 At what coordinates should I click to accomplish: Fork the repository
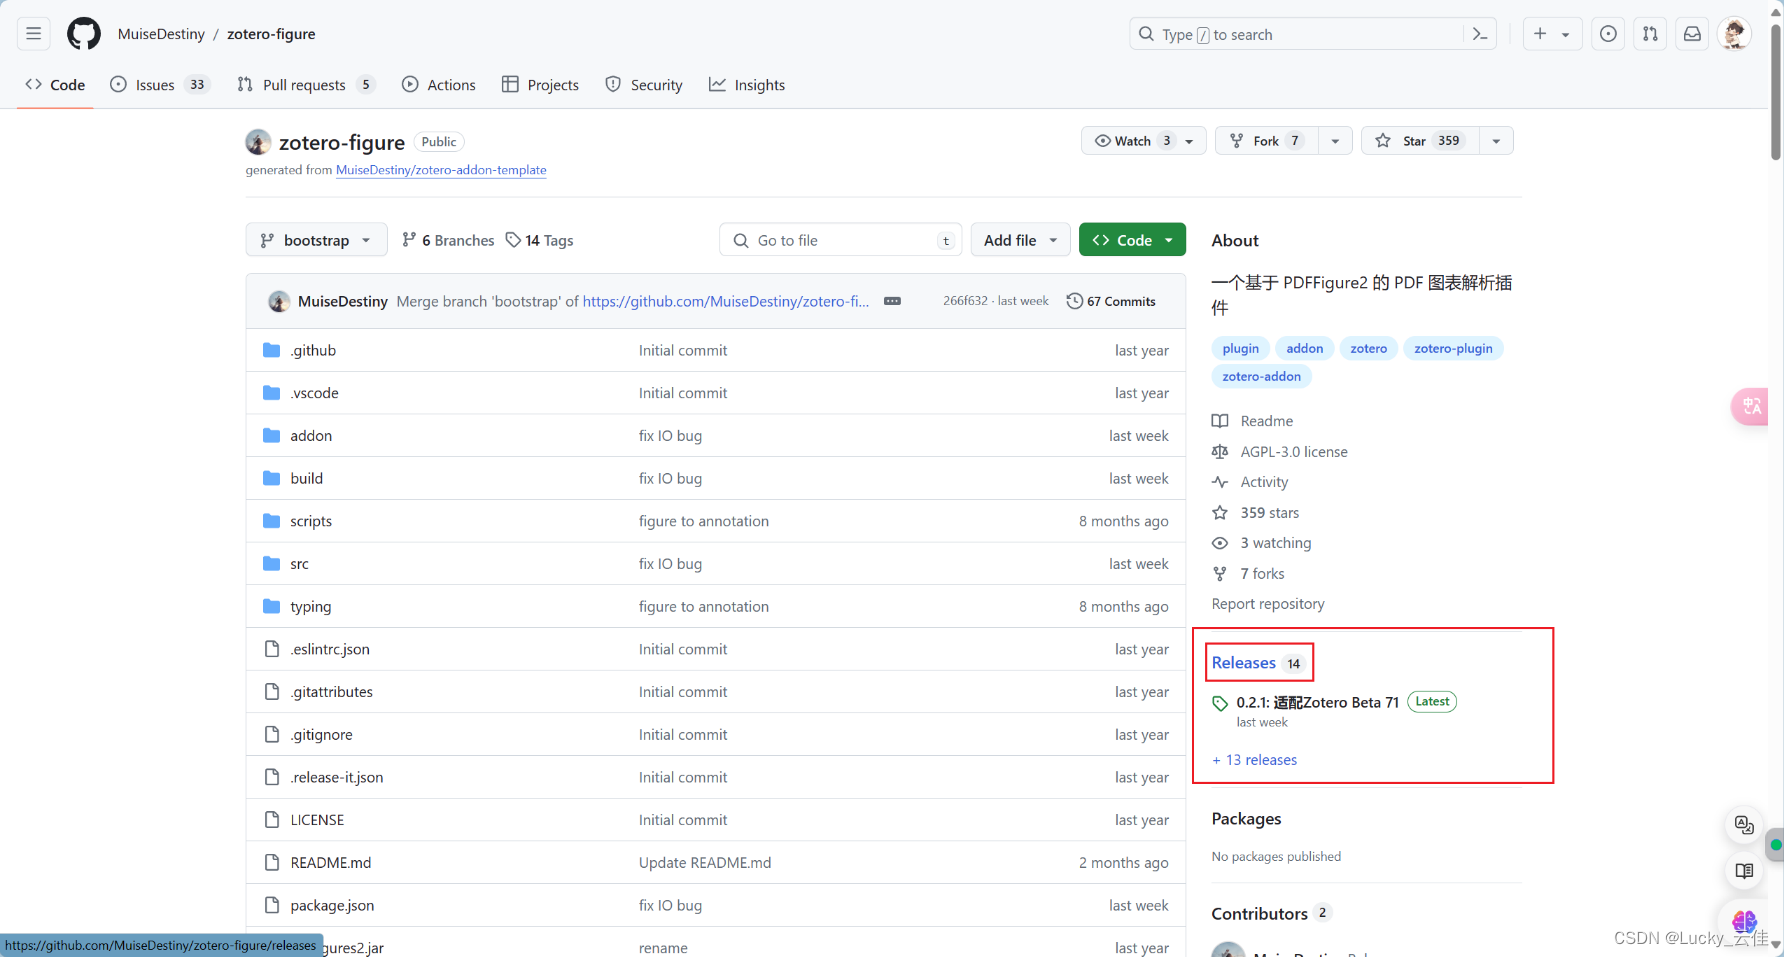[x=1266, y=141]
